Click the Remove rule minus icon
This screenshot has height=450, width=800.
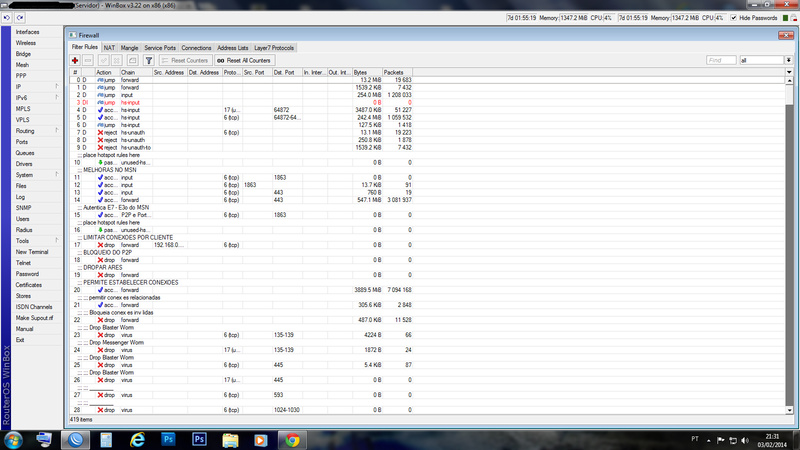click(x=88, y=60)
